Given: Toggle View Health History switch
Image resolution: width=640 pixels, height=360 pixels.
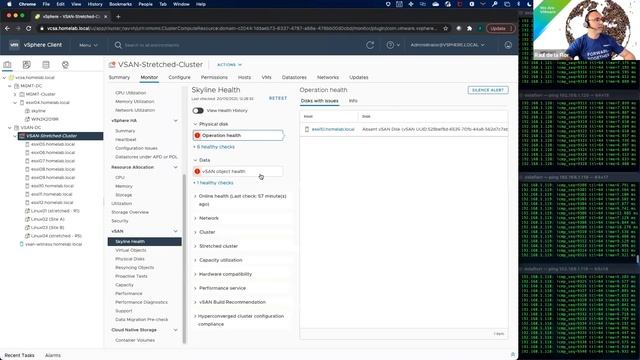Looking at the screenshot, I should [x=198, y=111].
